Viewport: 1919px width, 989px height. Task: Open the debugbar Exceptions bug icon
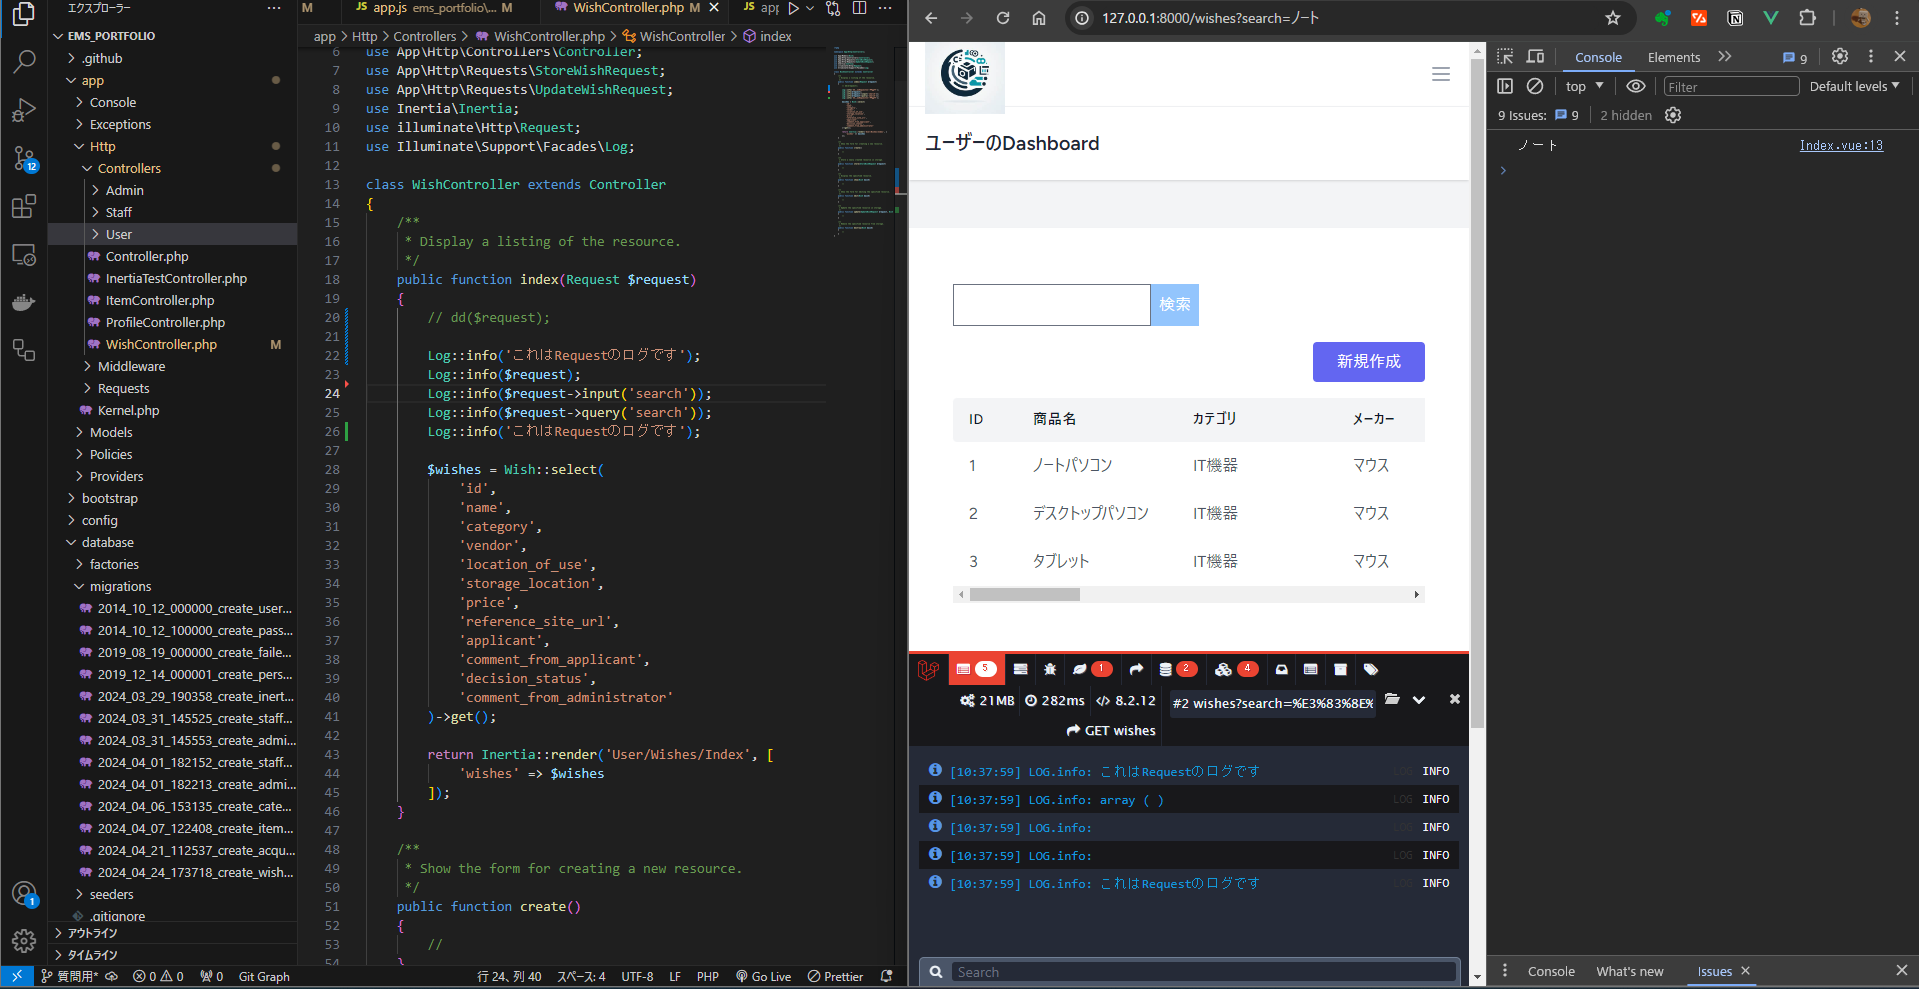(x=1050, y=670)
